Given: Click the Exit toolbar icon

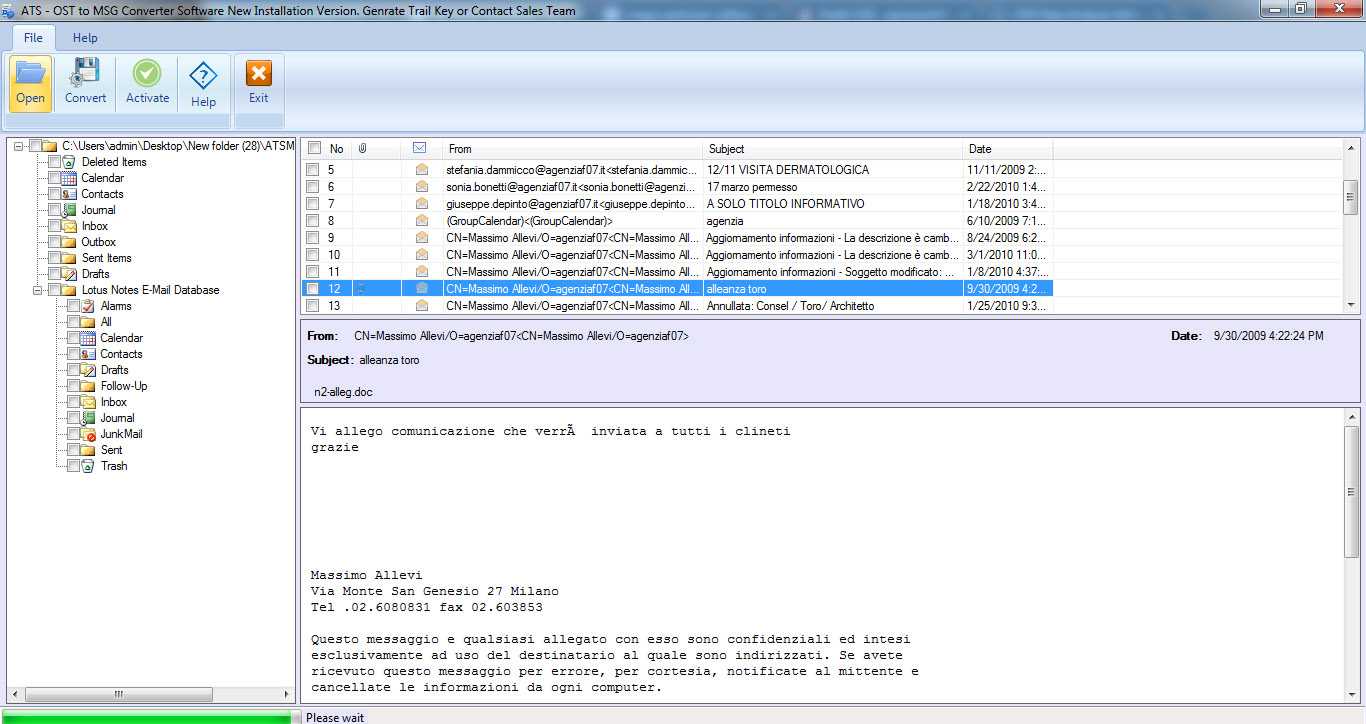Looking at the screenshot, I should (x=258, y=80).
